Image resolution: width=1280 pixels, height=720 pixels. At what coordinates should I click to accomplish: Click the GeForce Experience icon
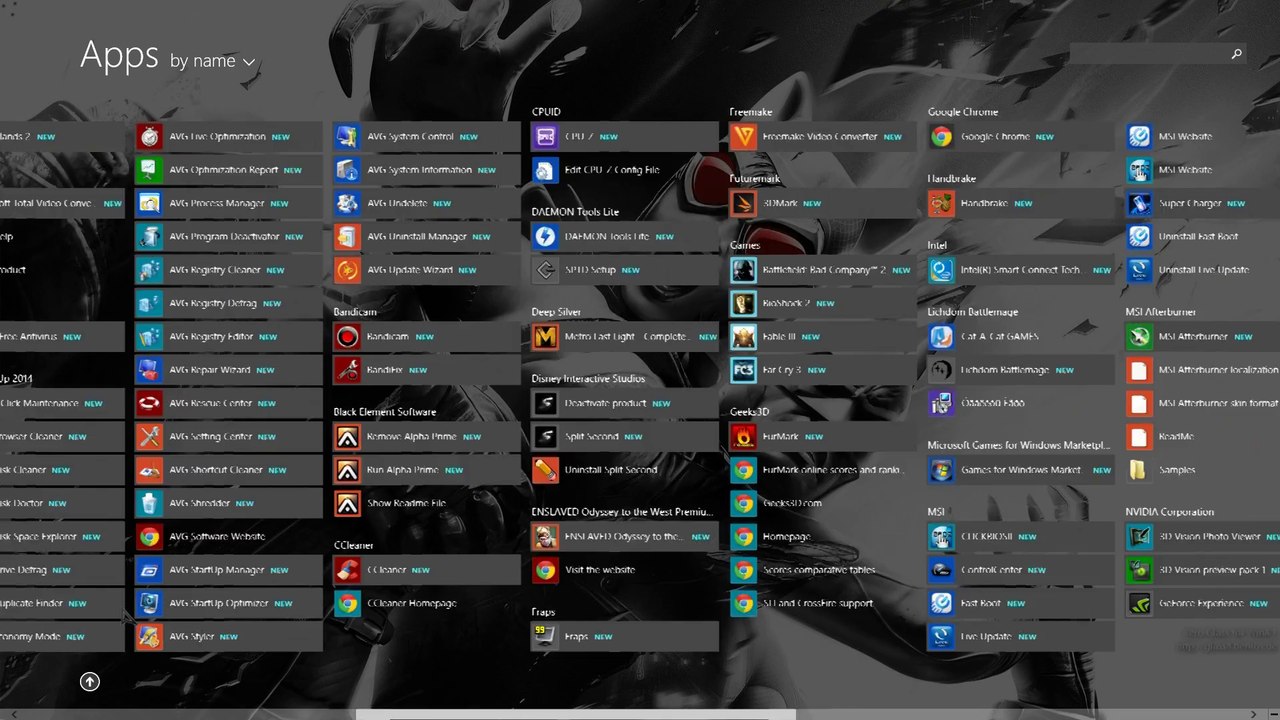coord(1139,604)
